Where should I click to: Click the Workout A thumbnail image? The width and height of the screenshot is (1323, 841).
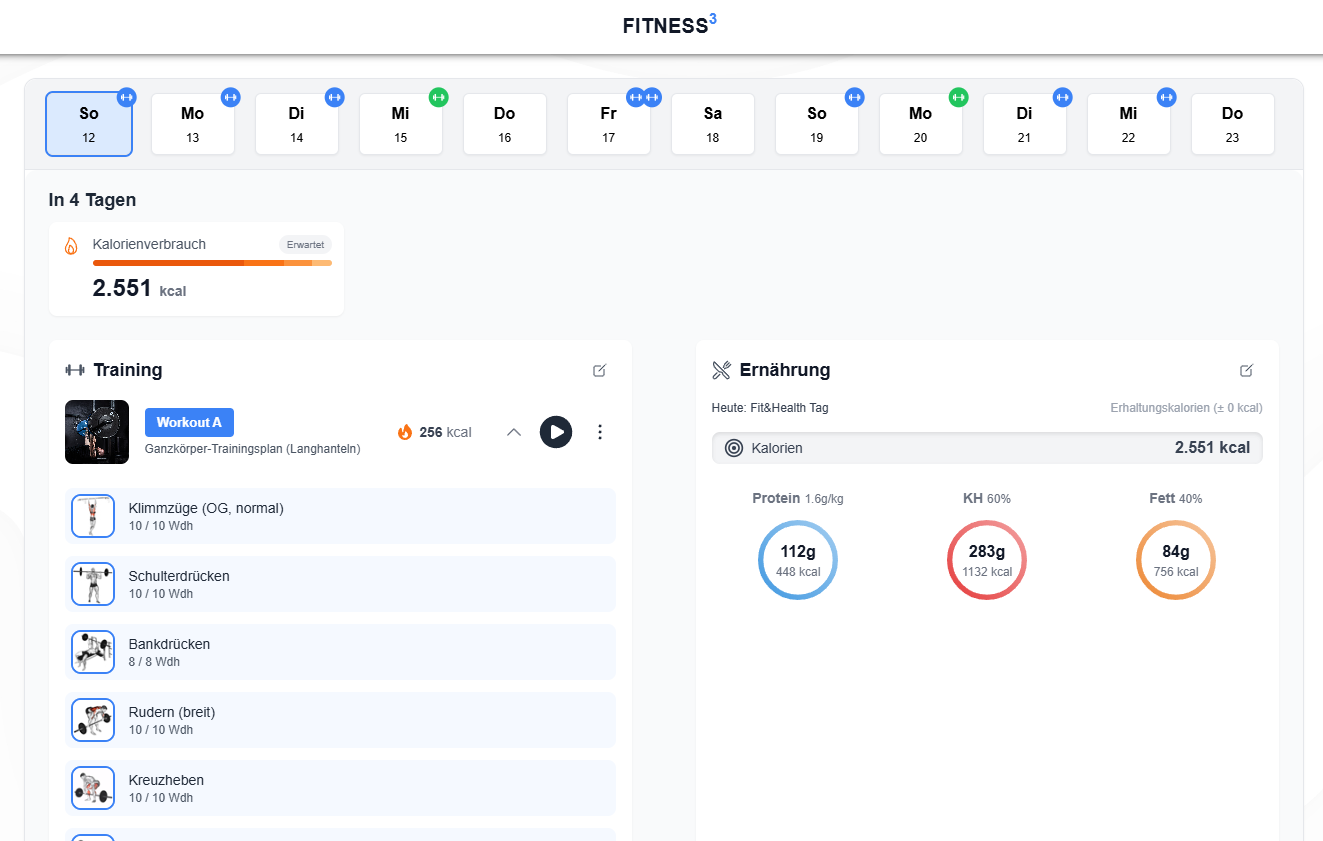97,432
